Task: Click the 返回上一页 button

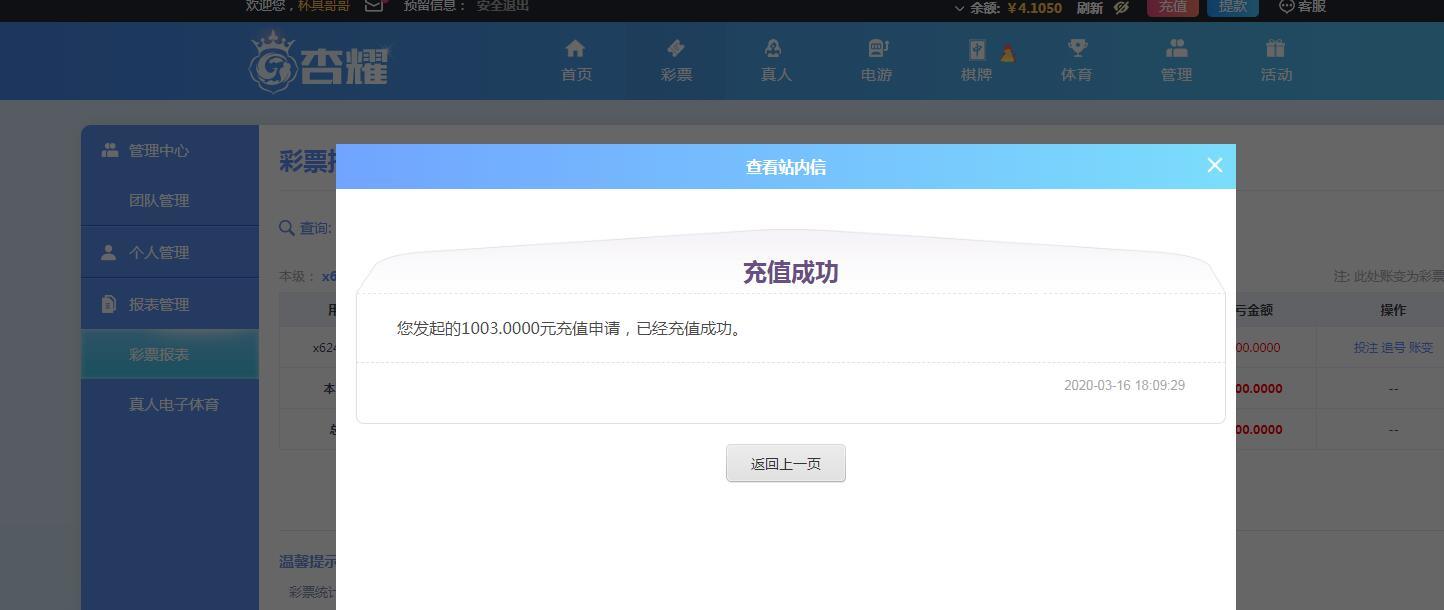Action: (786, 463)
